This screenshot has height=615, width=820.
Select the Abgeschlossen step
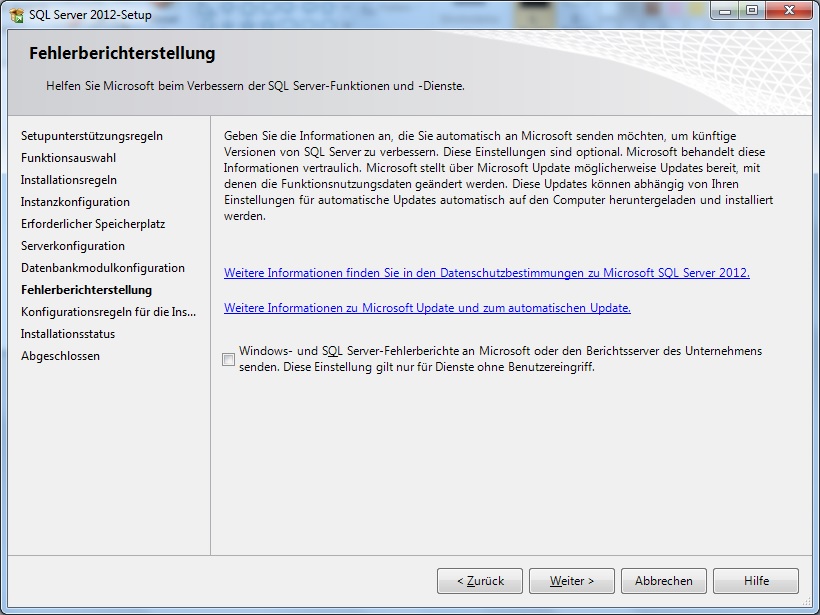[60, 356]
